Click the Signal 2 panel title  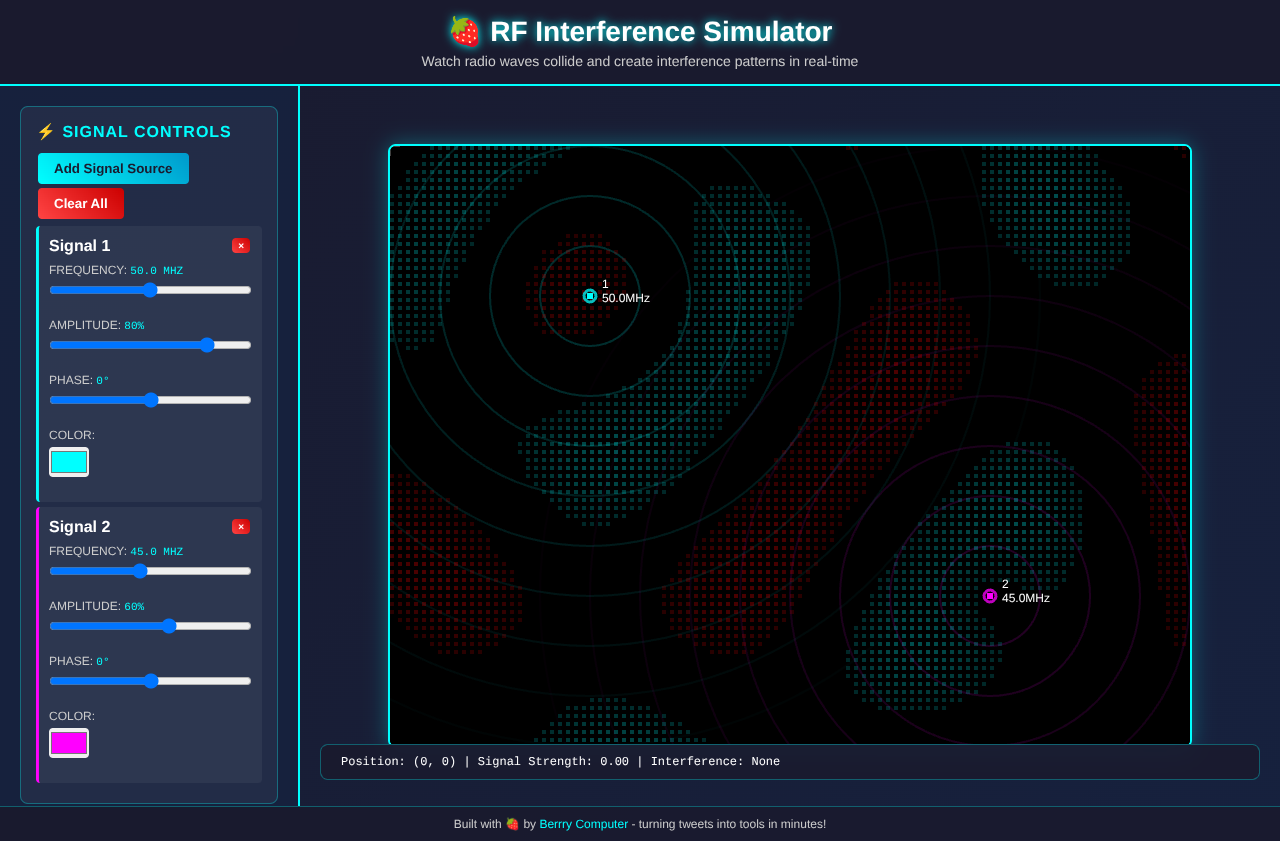pos(80,527)
